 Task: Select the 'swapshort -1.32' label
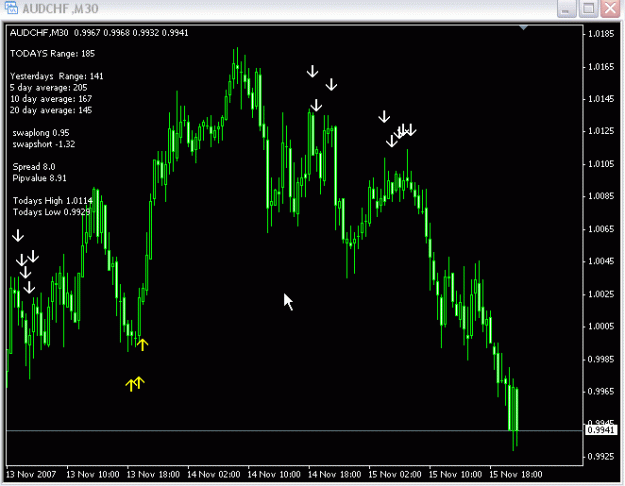(43, 144)
